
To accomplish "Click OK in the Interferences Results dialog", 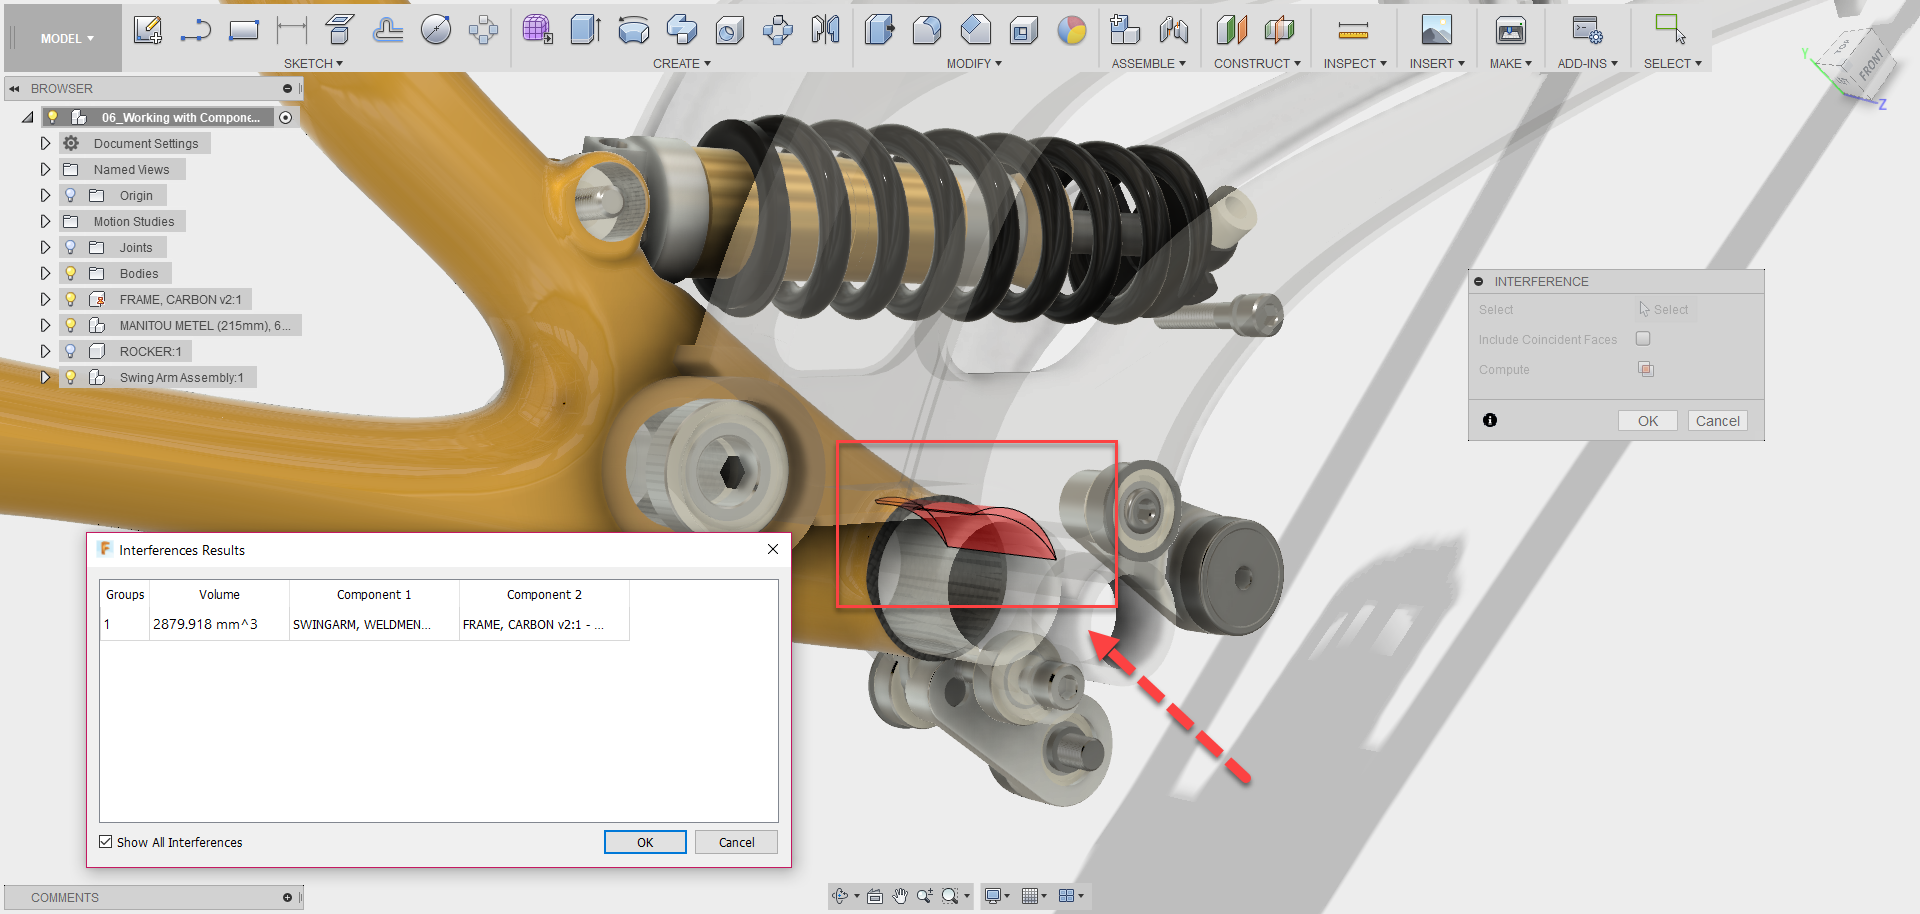I will (644, 842).
